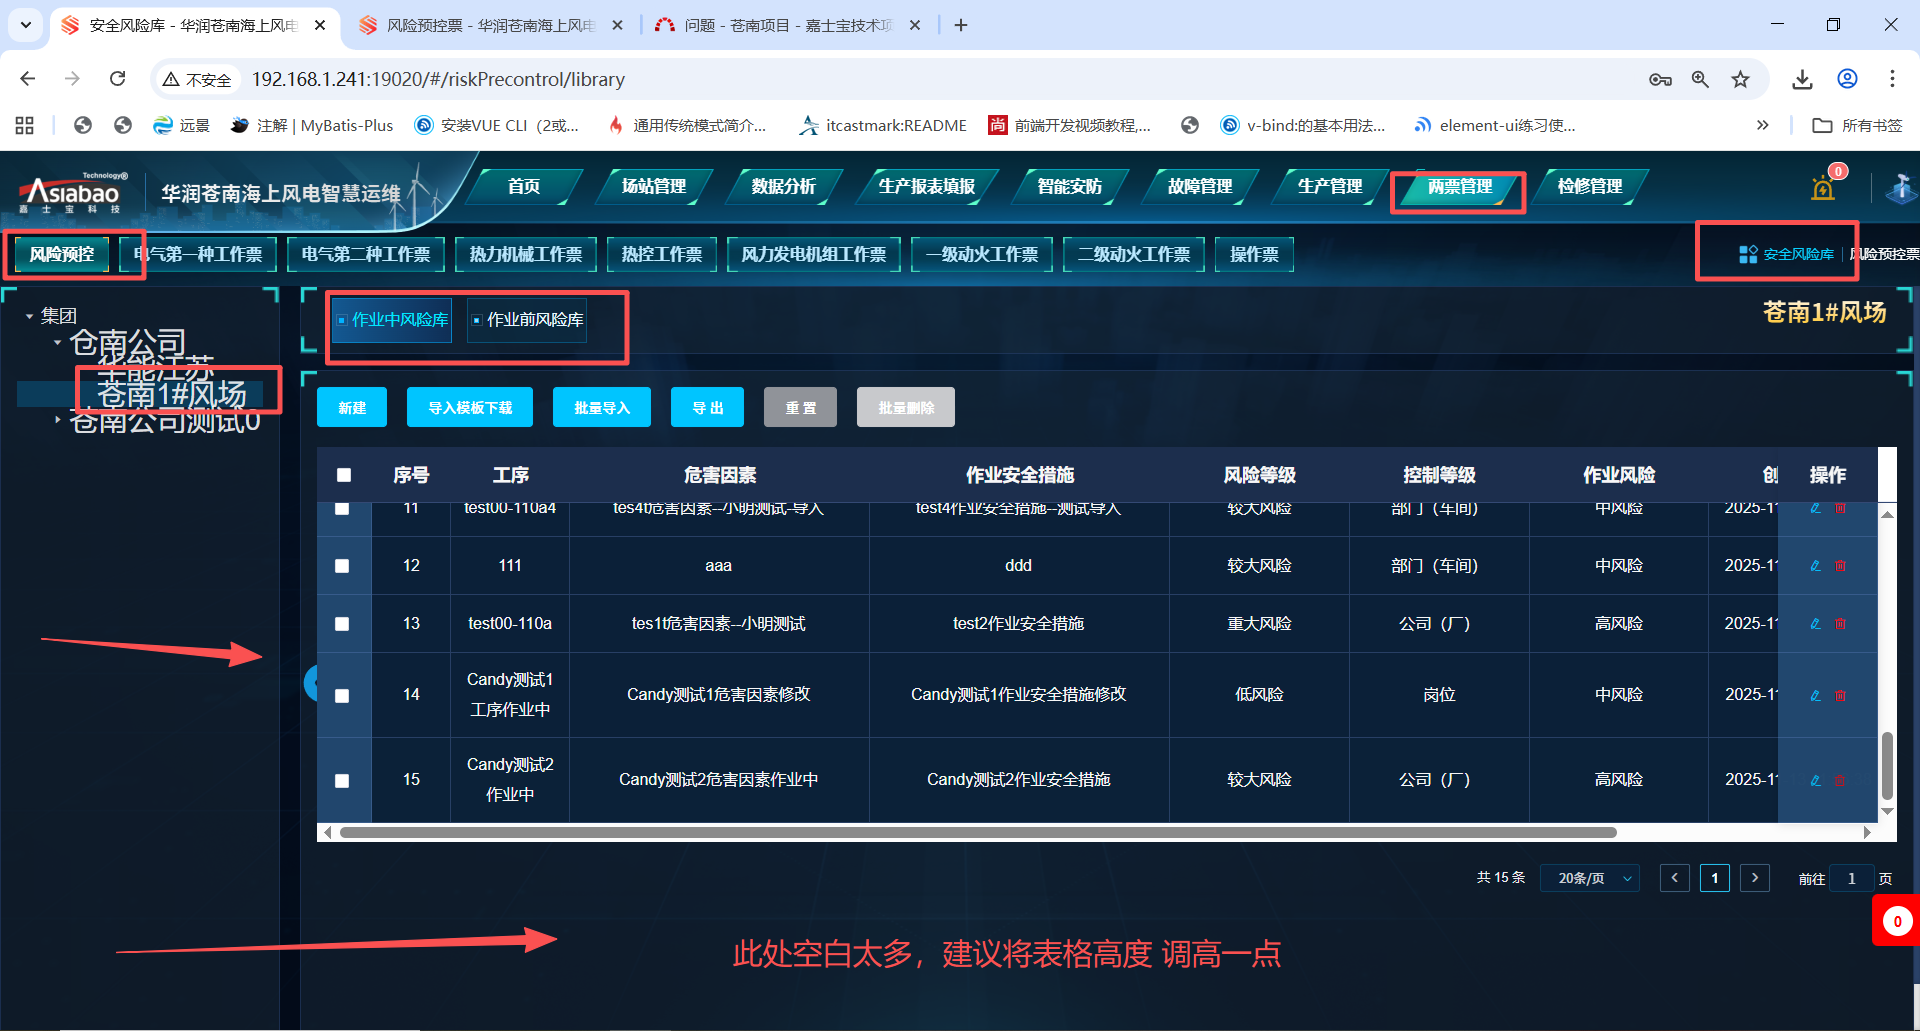This screenshot has height=1031, width=1920.
Task: Check the checkbox for row 12
Action: [x=342, y=566]
